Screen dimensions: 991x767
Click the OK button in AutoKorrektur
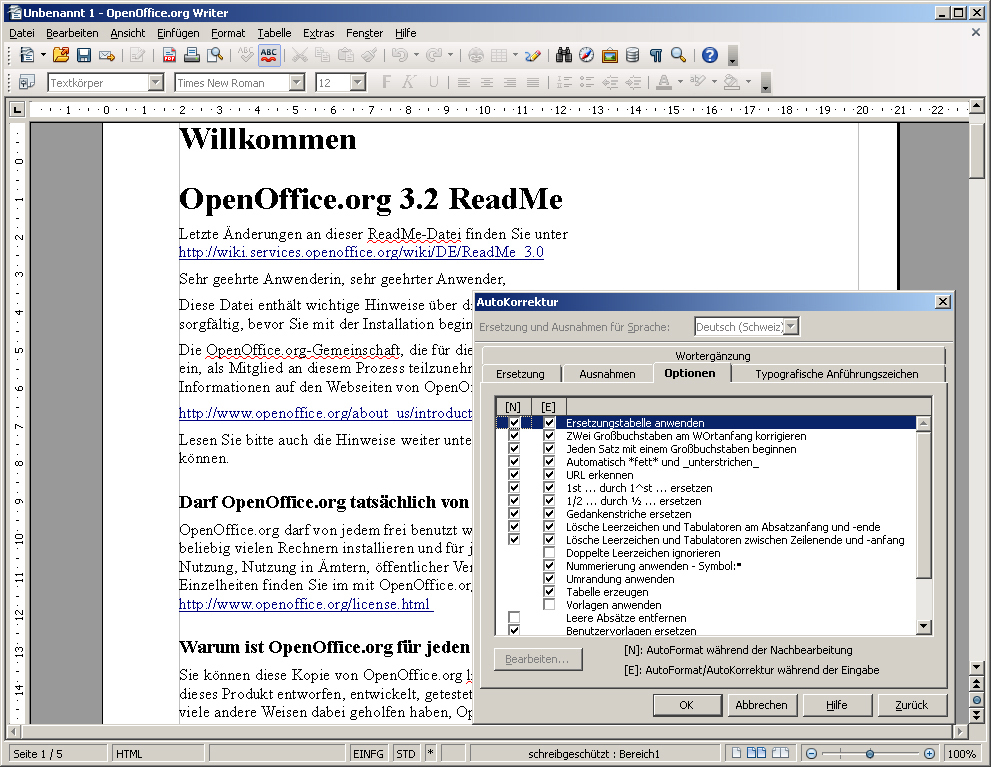coord(687,705)
